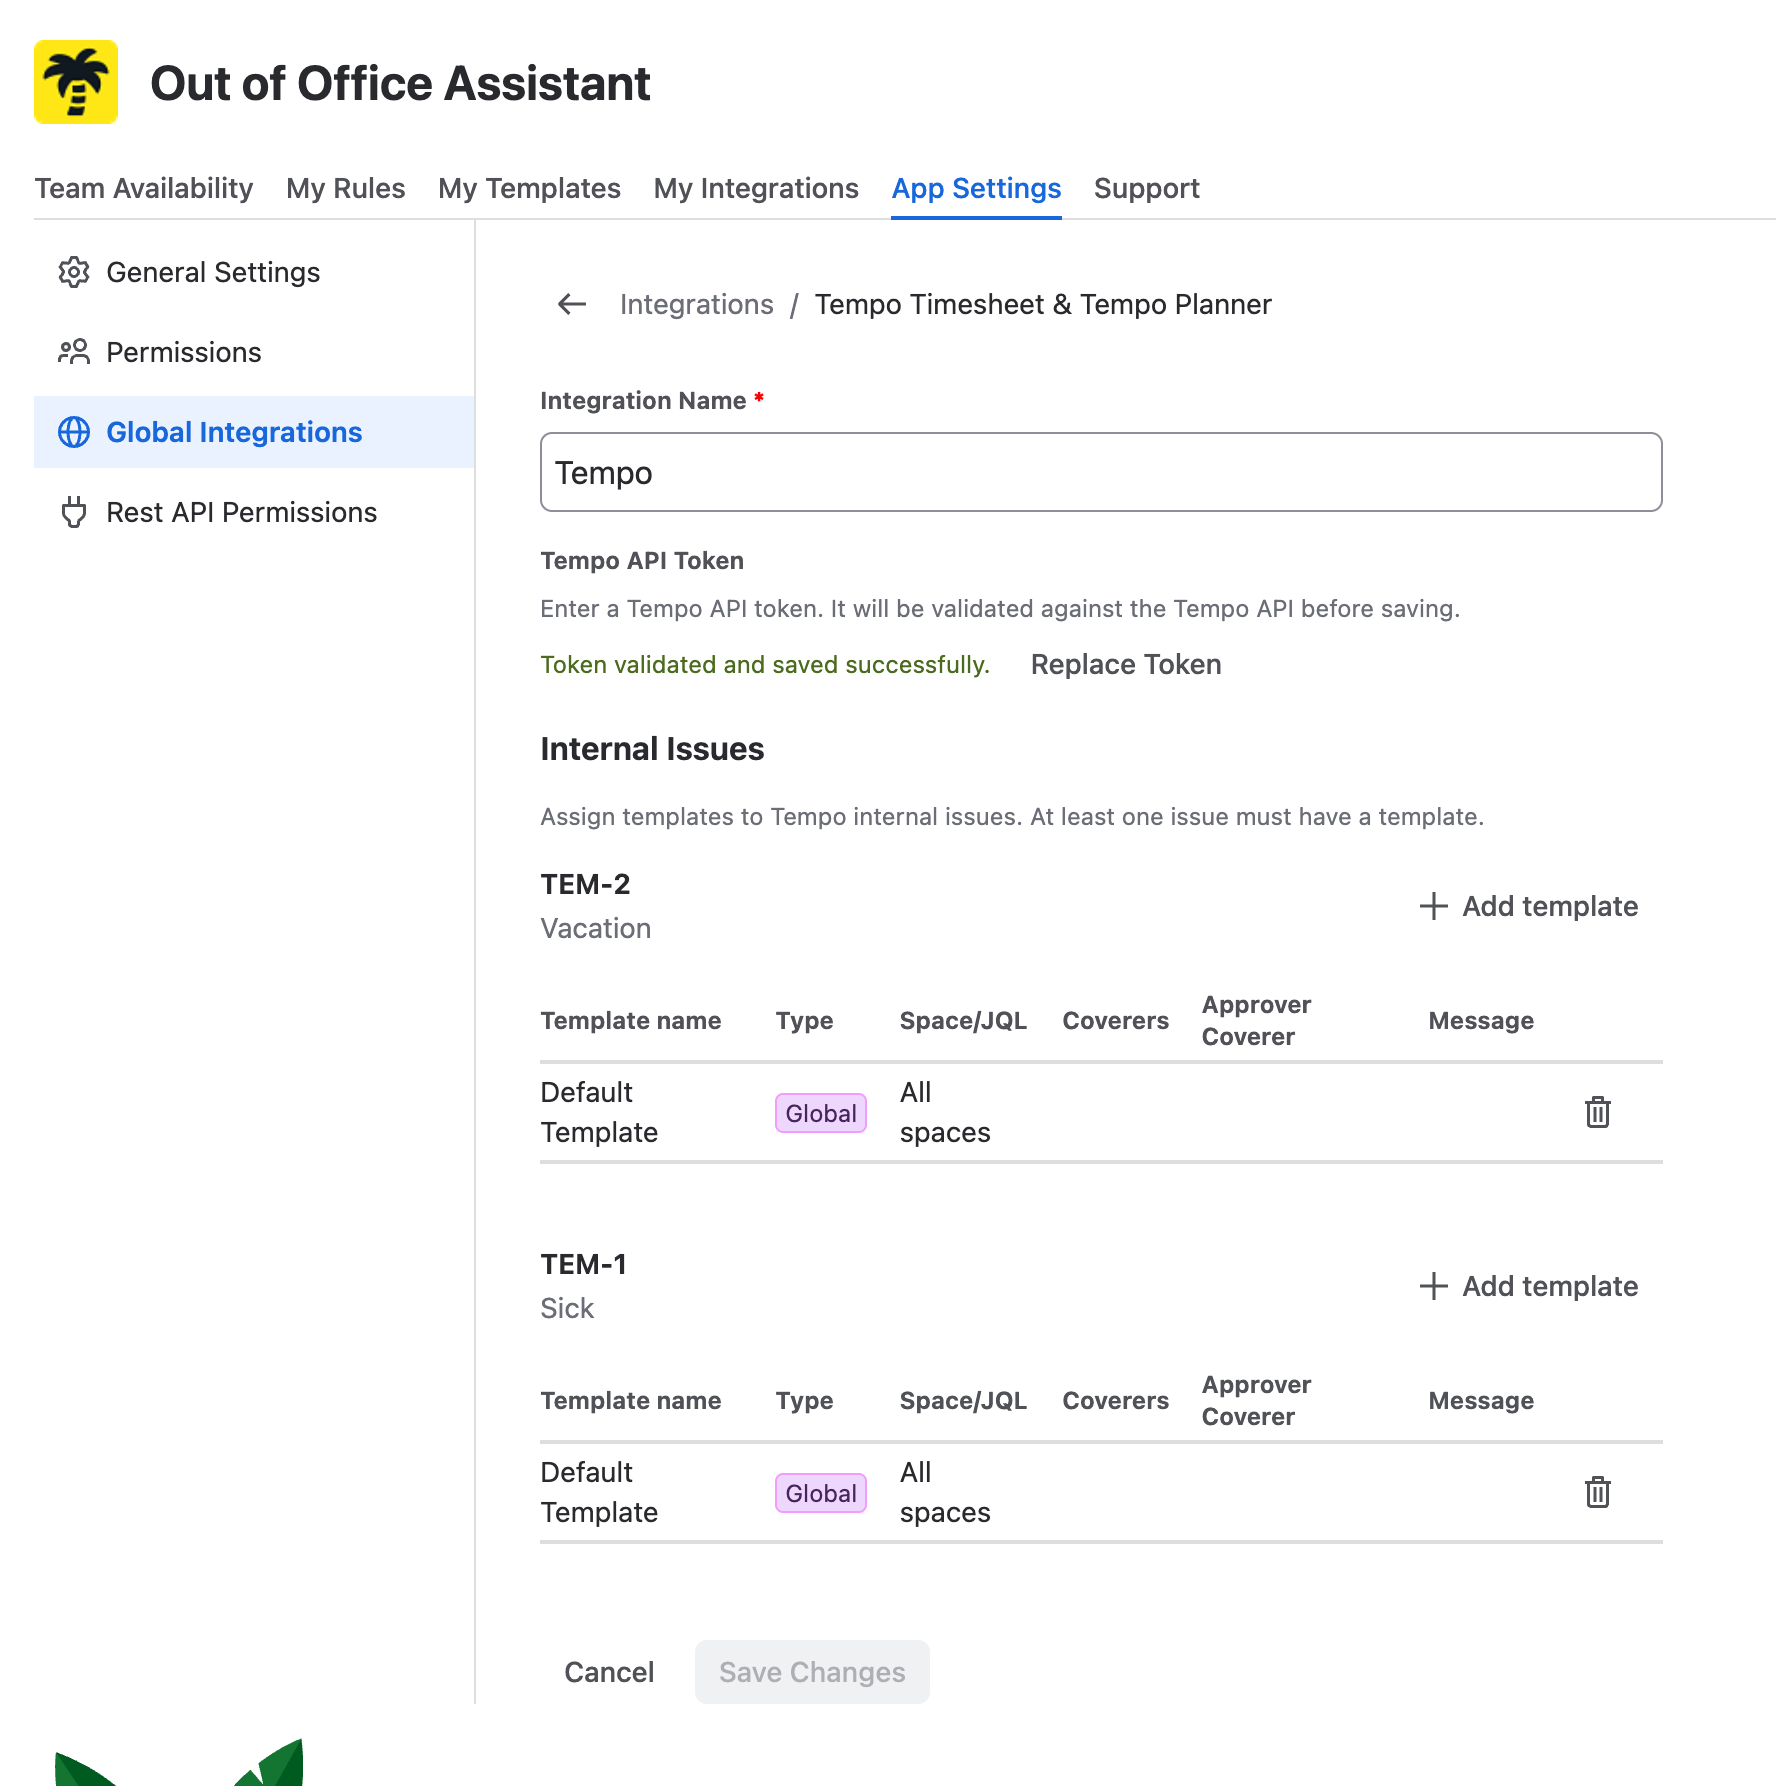The width and height of the screenshot is (1776, 1786).
Task: Select the App Settings tab
Action: pyautogui.click(x=977, y=188)
